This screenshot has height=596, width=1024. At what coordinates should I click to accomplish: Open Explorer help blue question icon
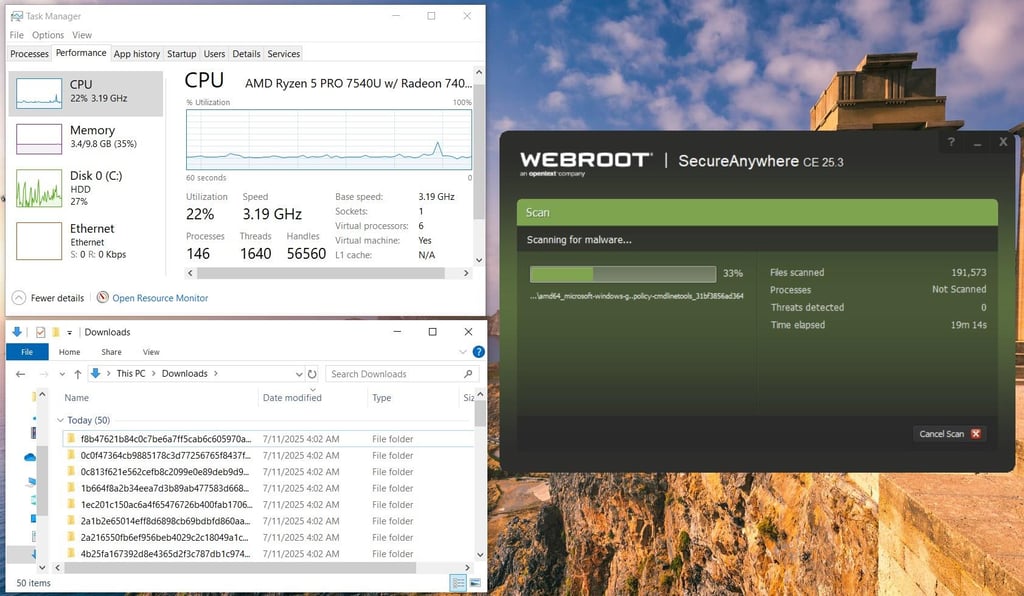pyautogui.click(x=478, y=352)
